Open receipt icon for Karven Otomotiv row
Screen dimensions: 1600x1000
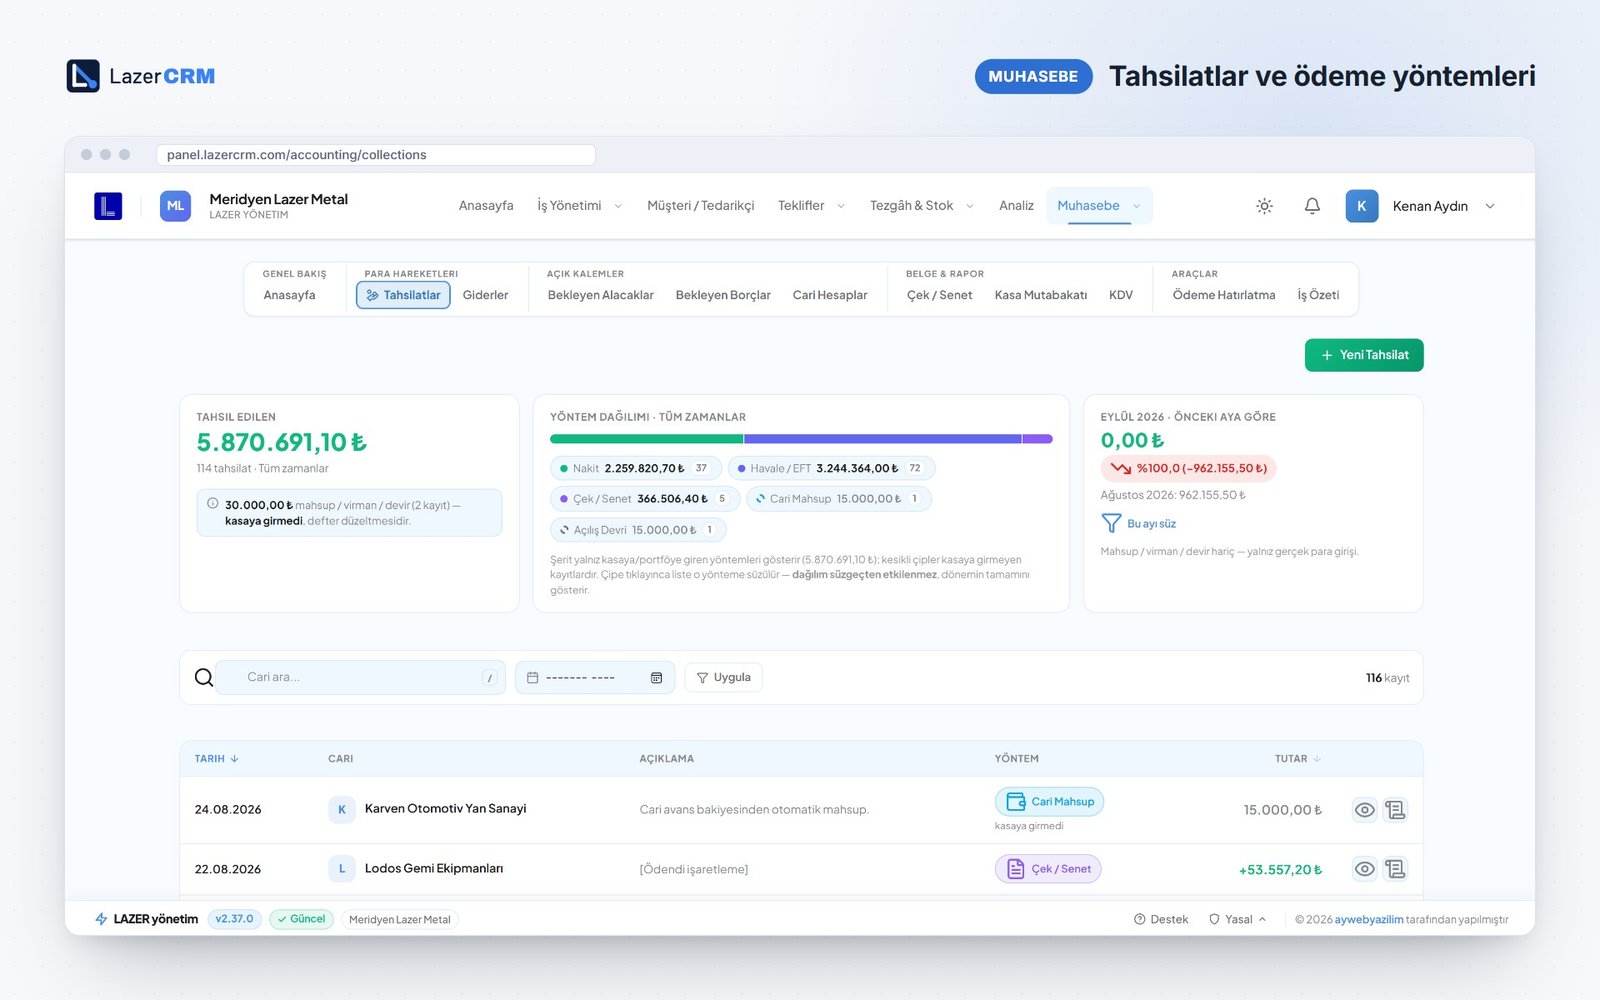[1395, 810]
